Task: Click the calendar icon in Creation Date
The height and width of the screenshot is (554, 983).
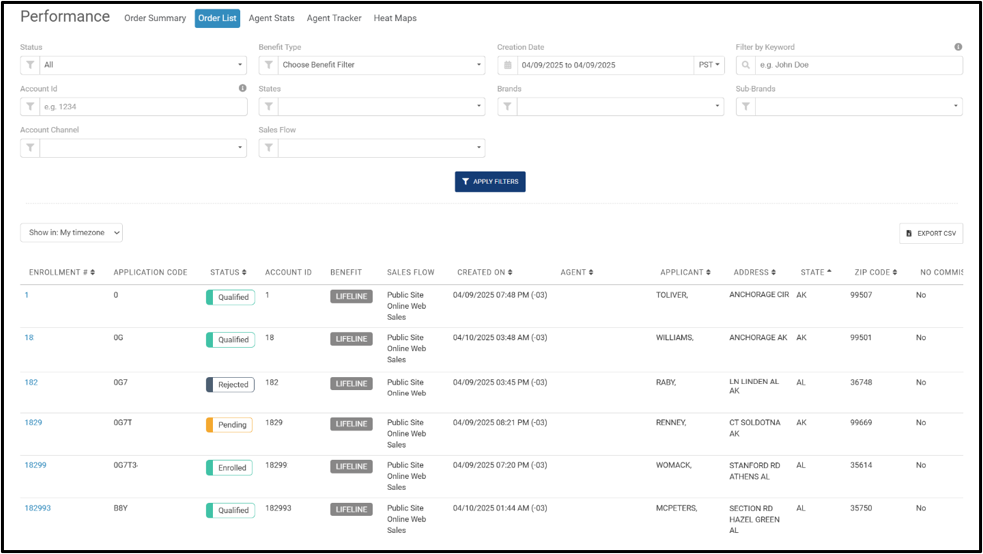Action: (x=508, y=65)
